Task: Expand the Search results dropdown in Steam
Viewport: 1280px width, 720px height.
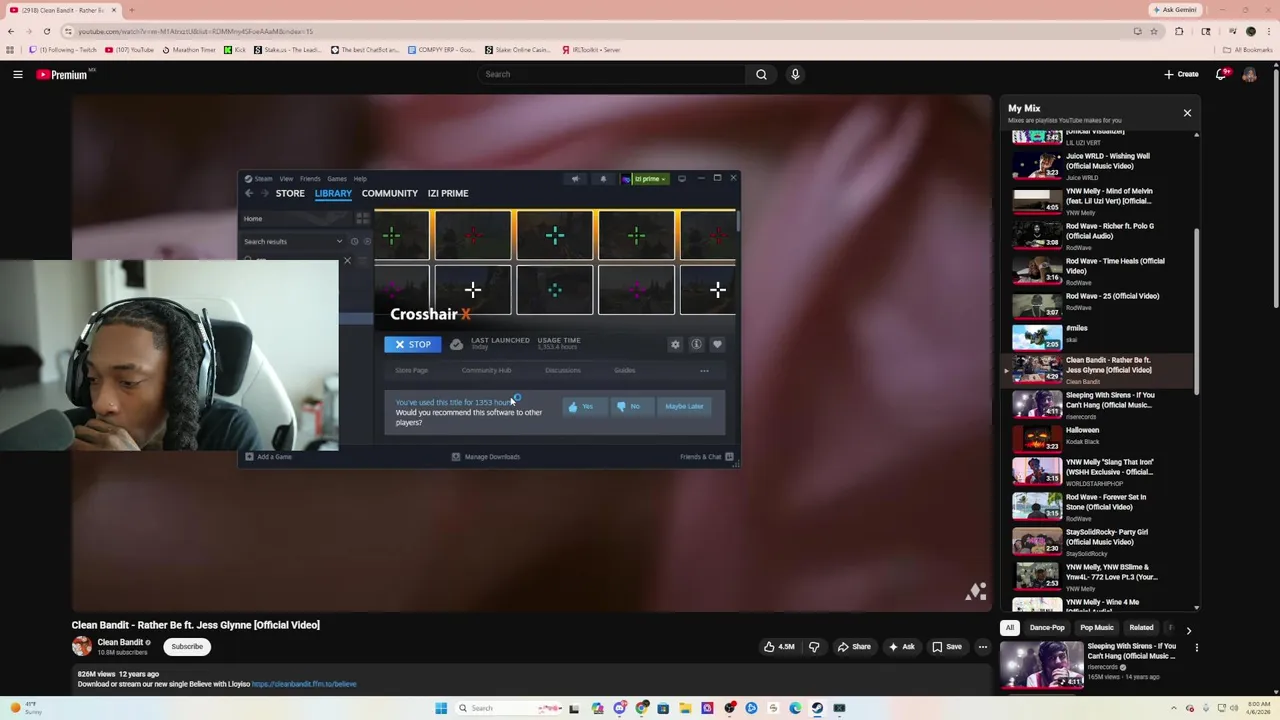Action: 339,241
